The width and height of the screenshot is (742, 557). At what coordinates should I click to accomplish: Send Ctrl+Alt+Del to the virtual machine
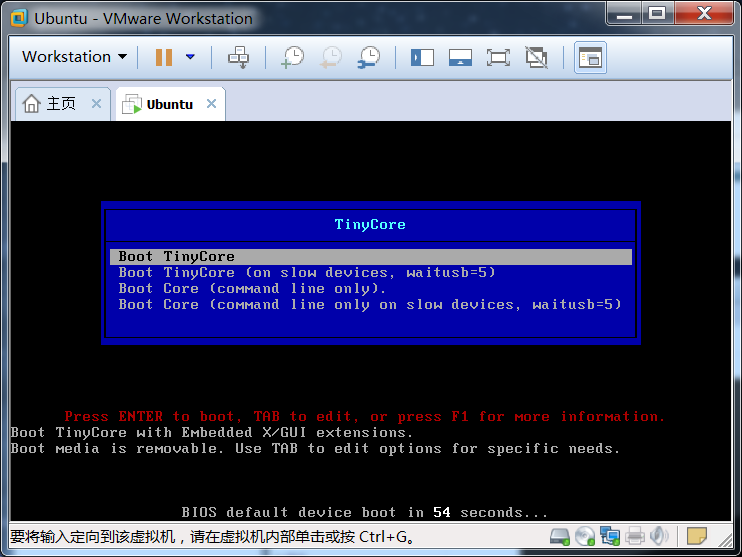coord(238,57)
